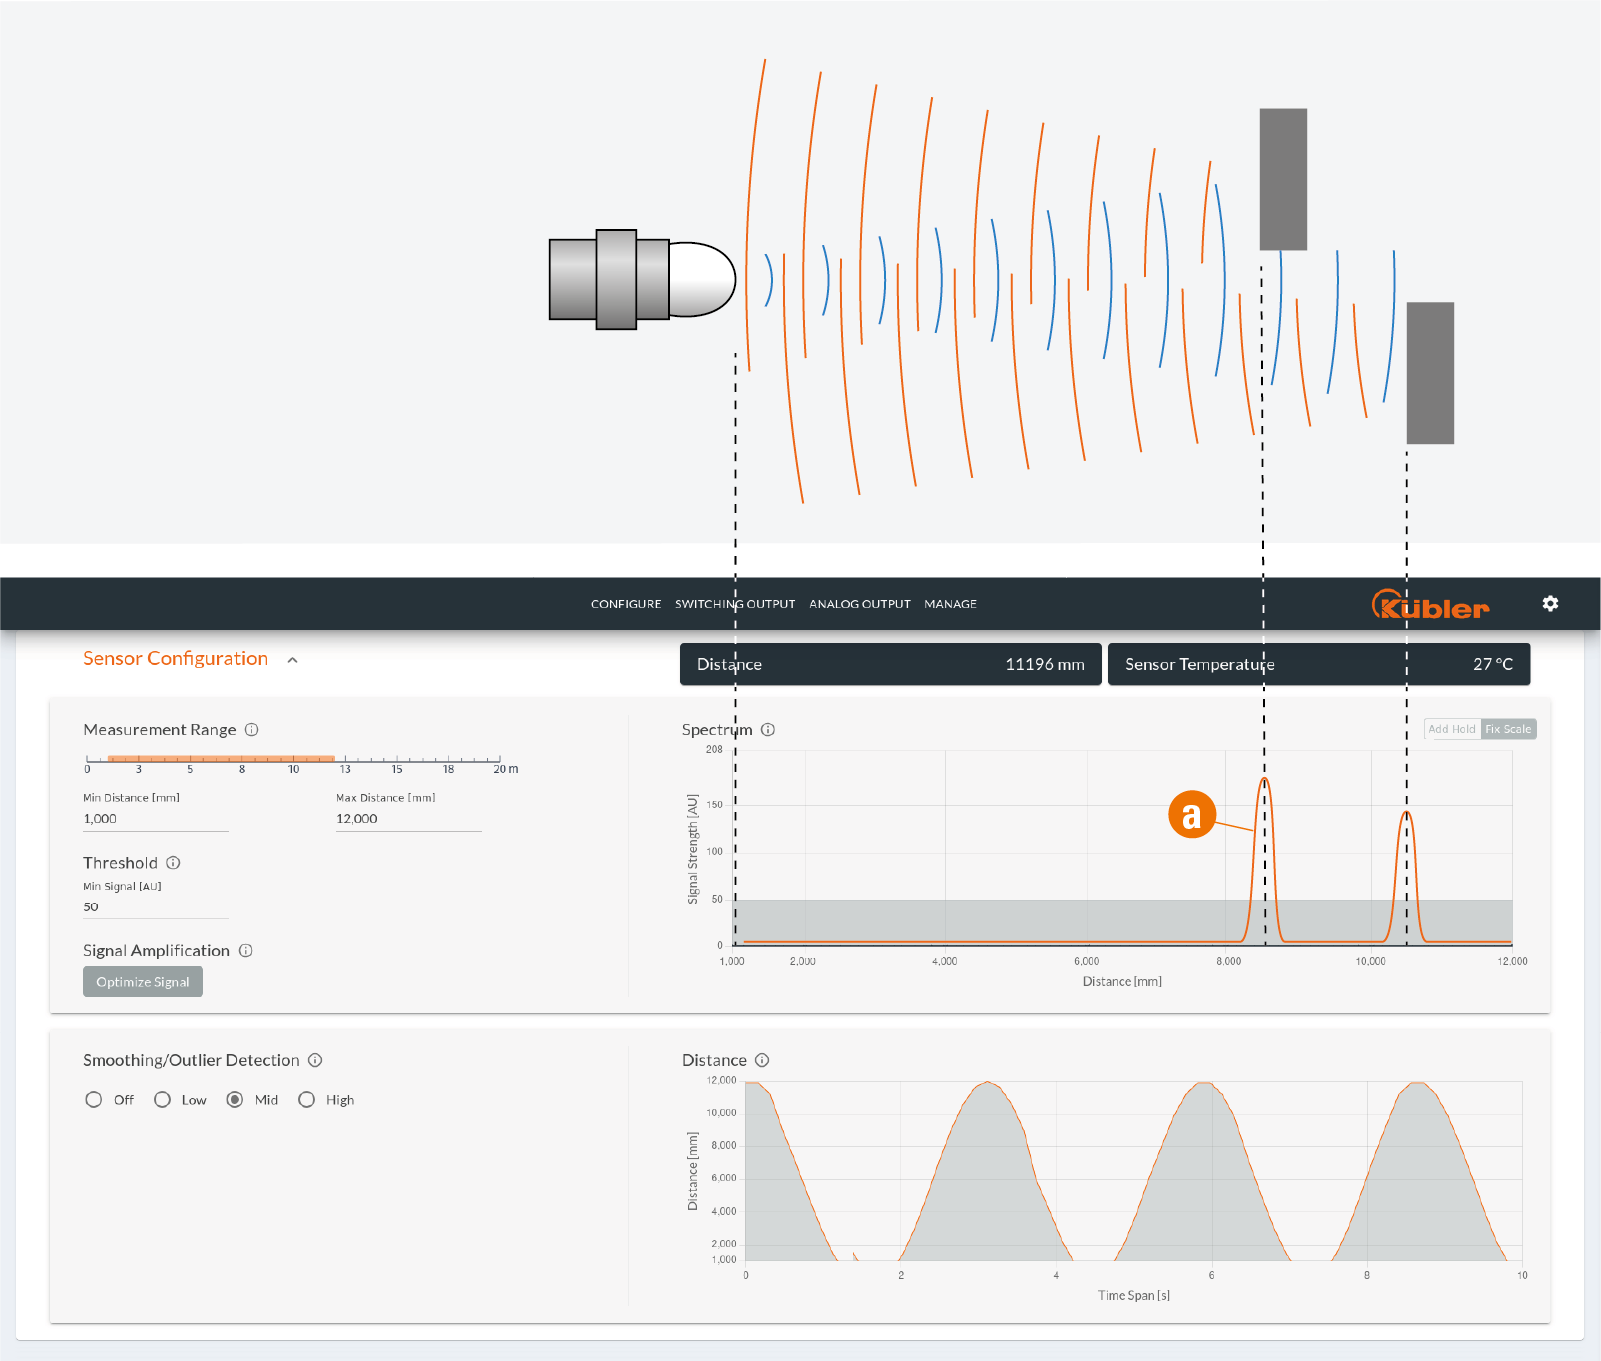Screen dimensions: 1601x1361
Task: Click the Distance chart info icon
Action: tap(762, 1060)
